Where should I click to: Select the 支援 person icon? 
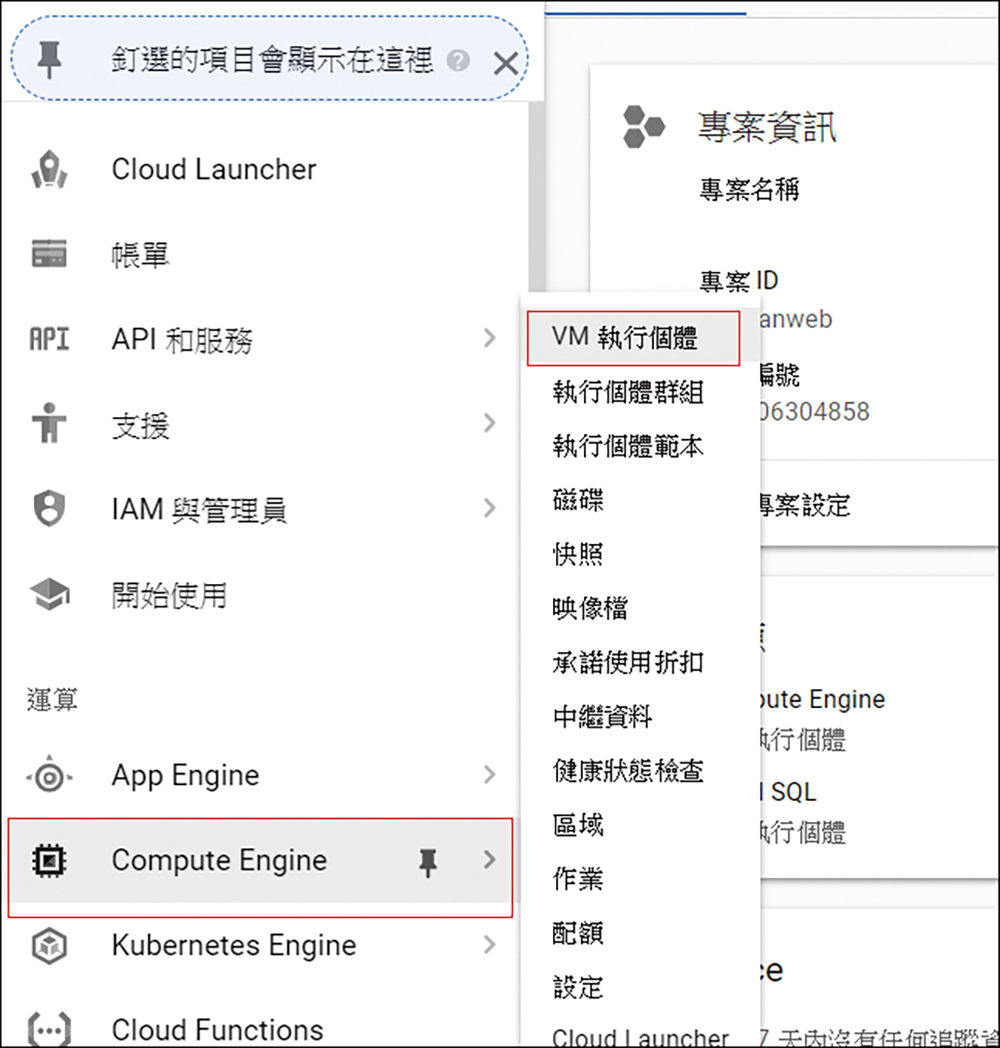(49, 423)
